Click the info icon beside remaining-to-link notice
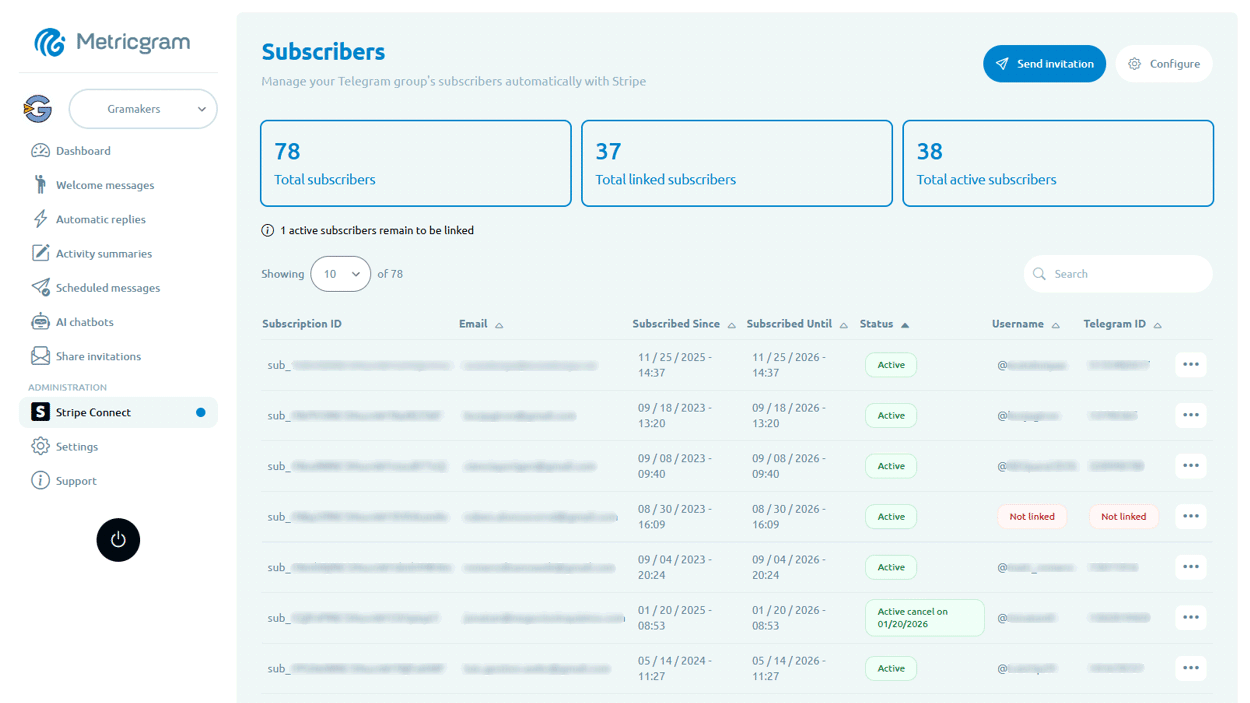The image size is (1250, 703). (x=268, y=231)
